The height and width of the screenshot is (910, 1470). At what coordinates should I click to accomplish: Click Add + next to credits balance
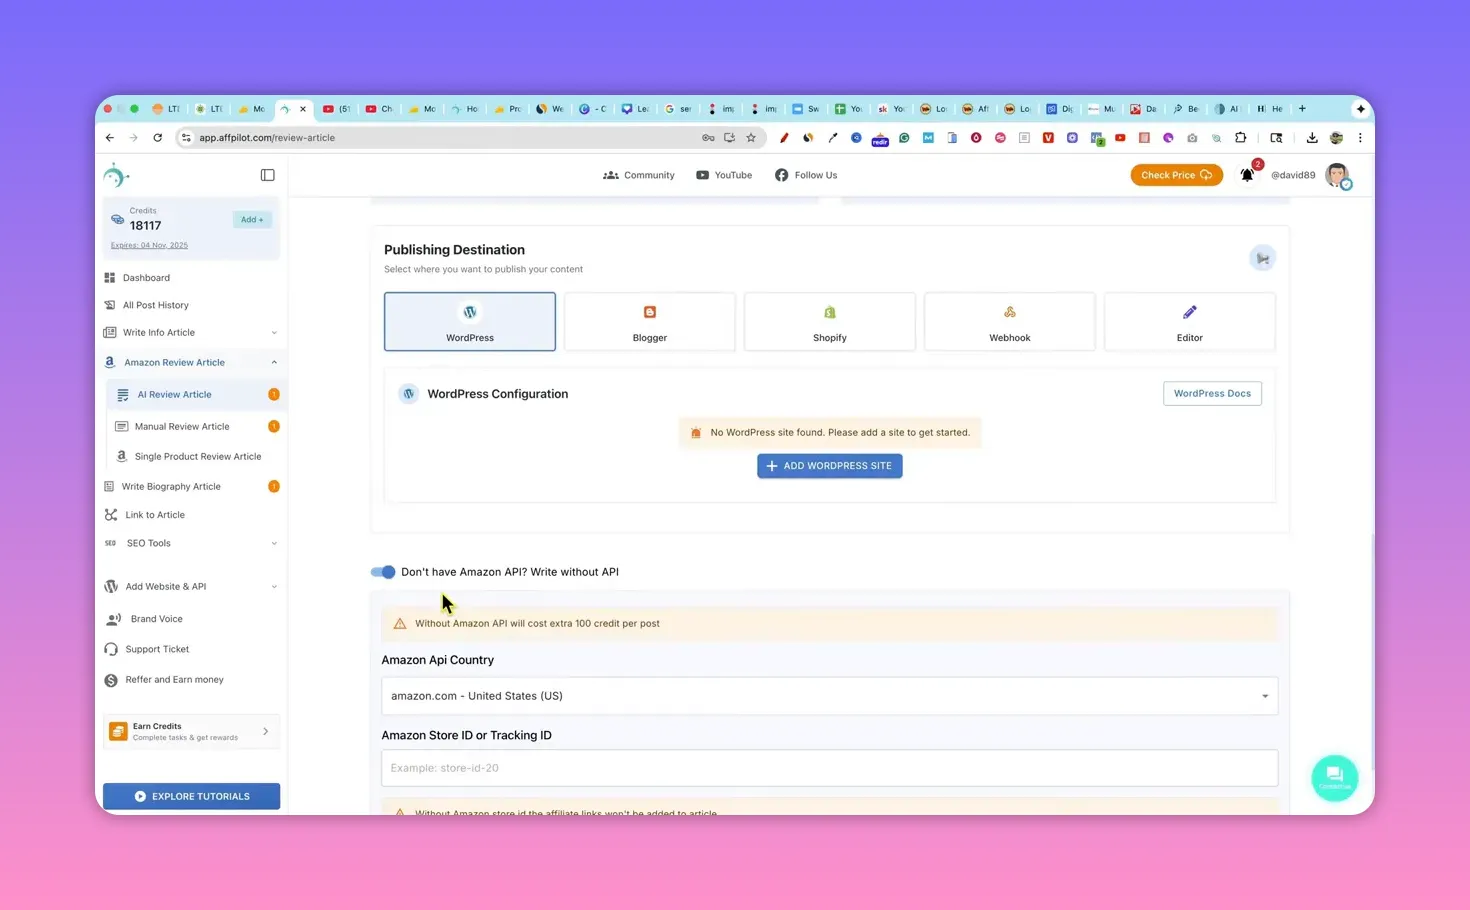pyautogui.click(x=251, y=219)
